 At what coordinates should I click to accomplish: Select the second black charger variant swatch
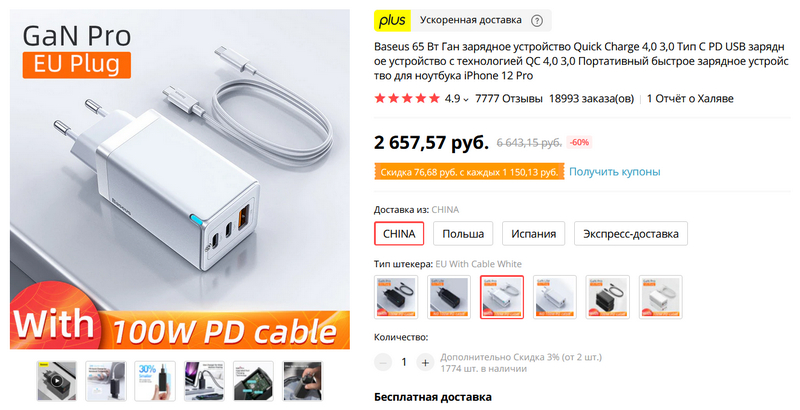pos(449,297)
